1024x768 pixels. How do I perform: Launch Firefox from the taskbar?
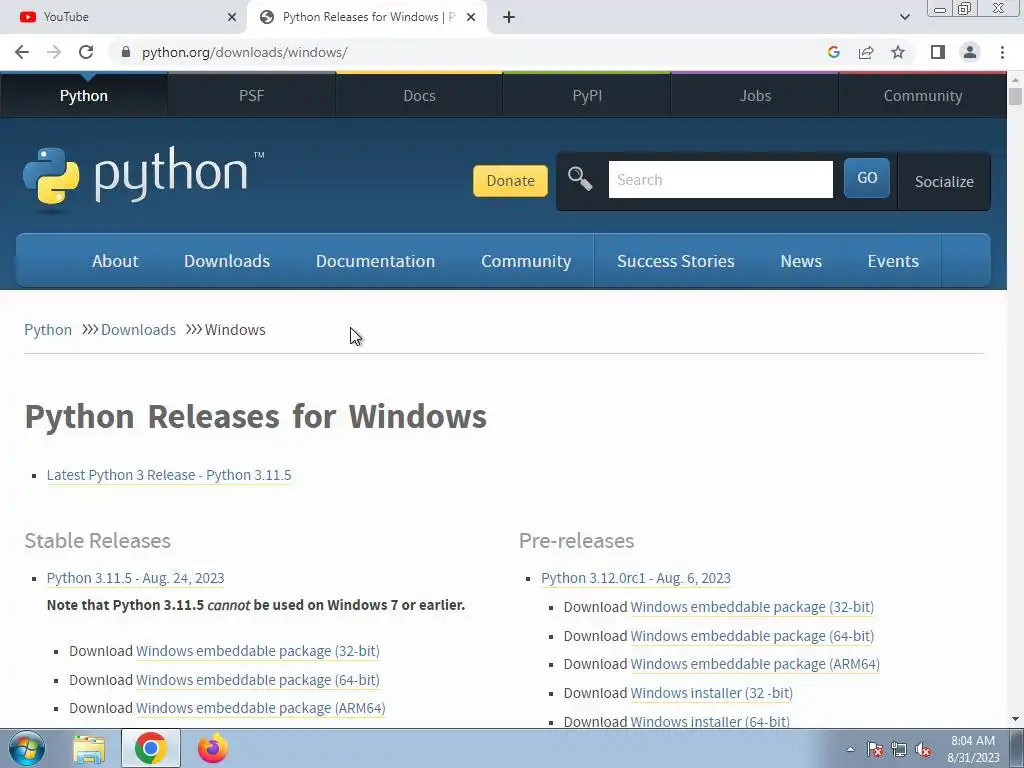[213, 748]
